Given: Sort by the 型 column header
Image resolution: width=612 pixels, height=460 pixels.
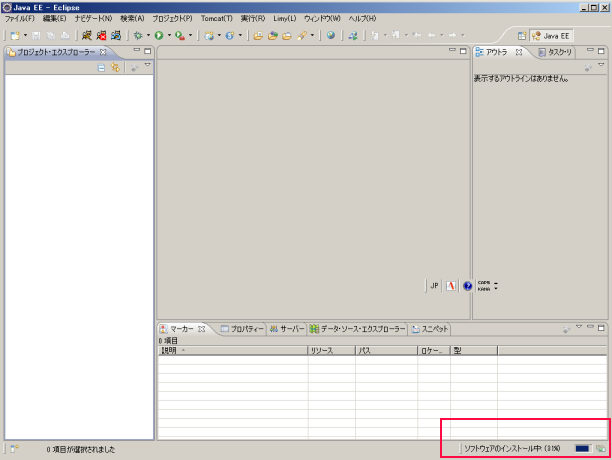Looking at the screenshot, I should (474, 350).
